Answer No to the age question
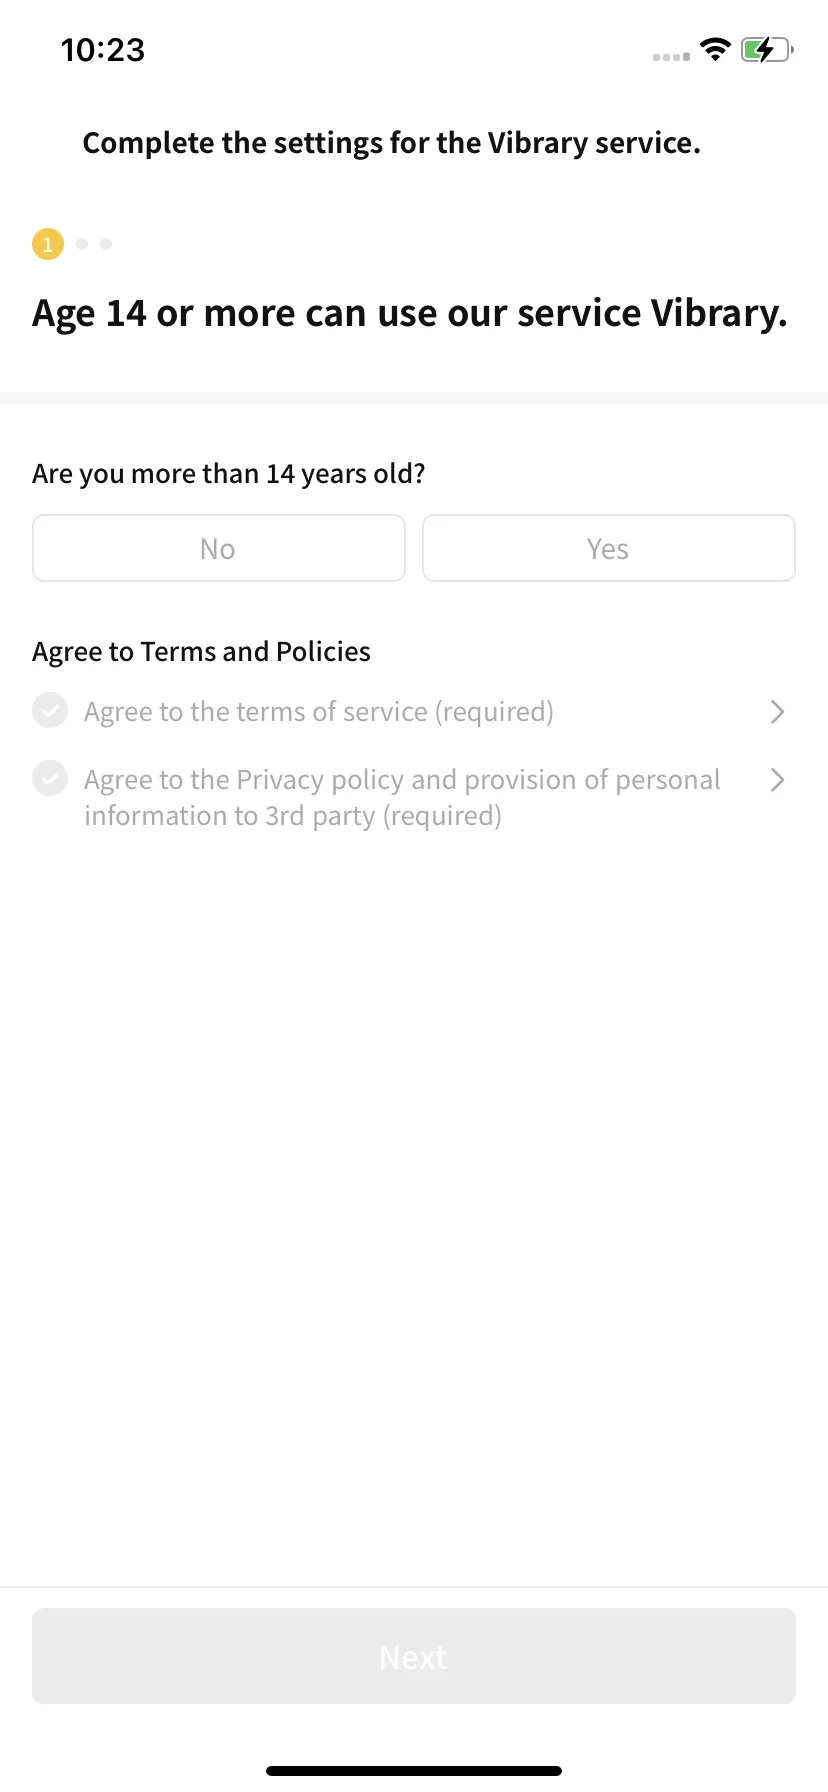The width and height of the screenshot is (828, 1792). point(219,548)
